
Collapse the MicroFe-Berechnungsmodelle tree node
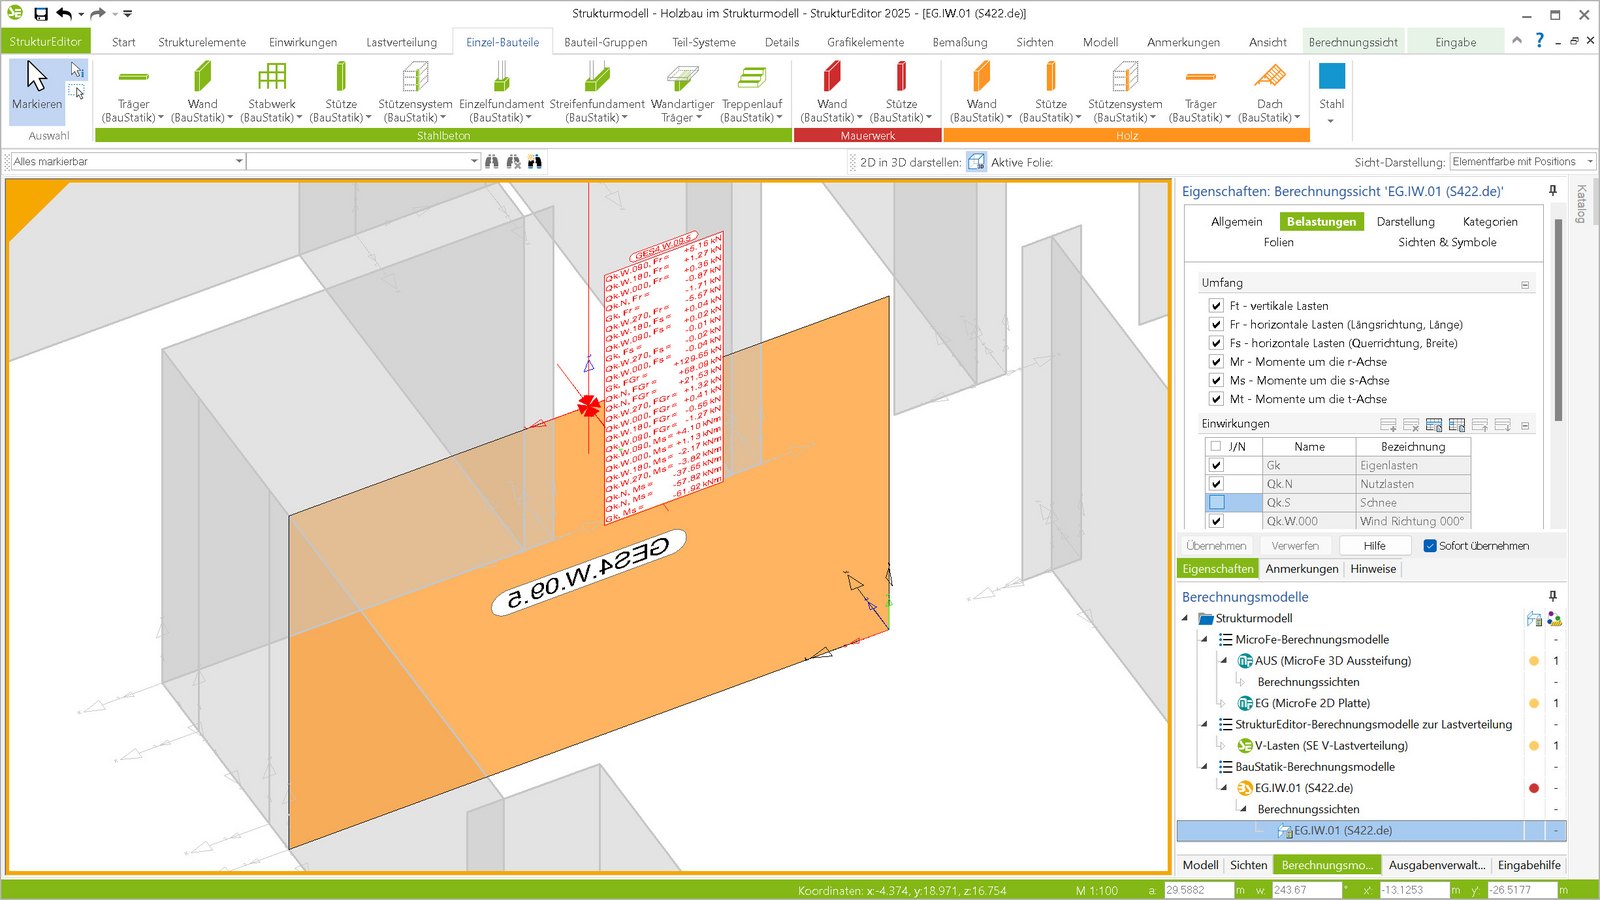tap(1204, 640)
